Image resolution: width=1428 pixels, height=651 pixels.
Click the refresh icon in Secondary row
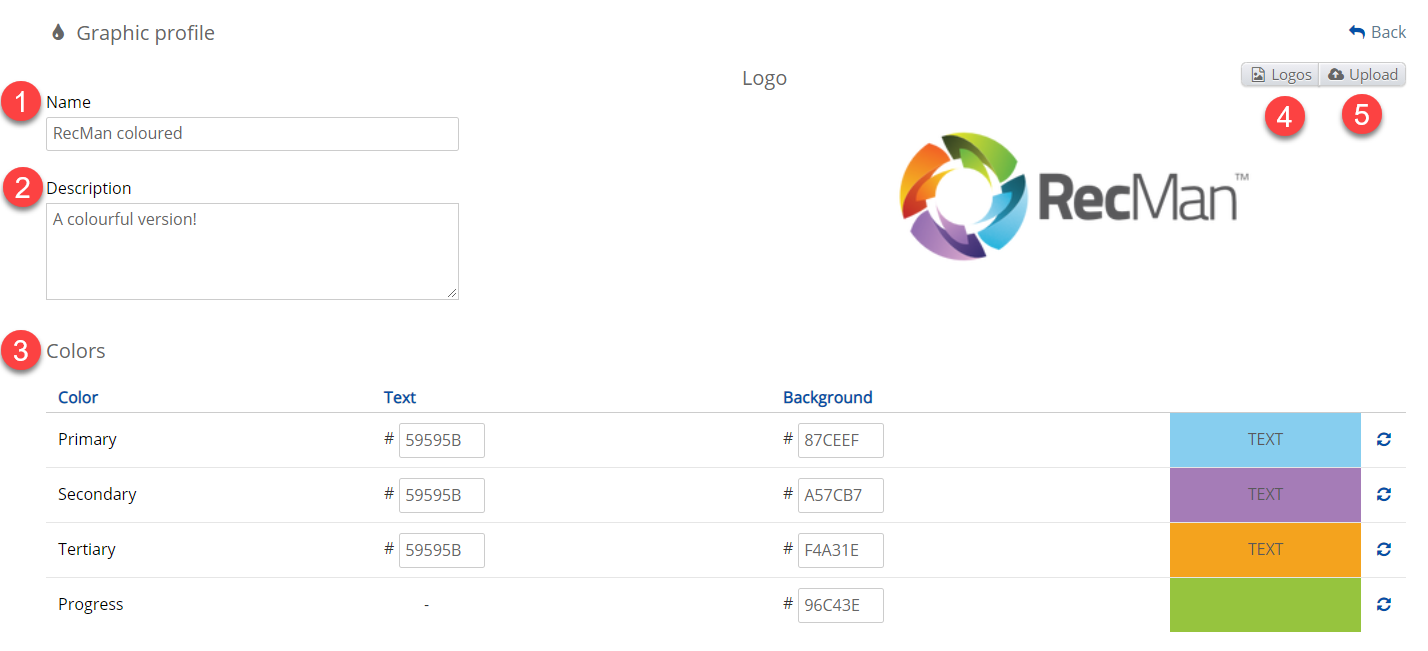click(x=1384, y=495)
